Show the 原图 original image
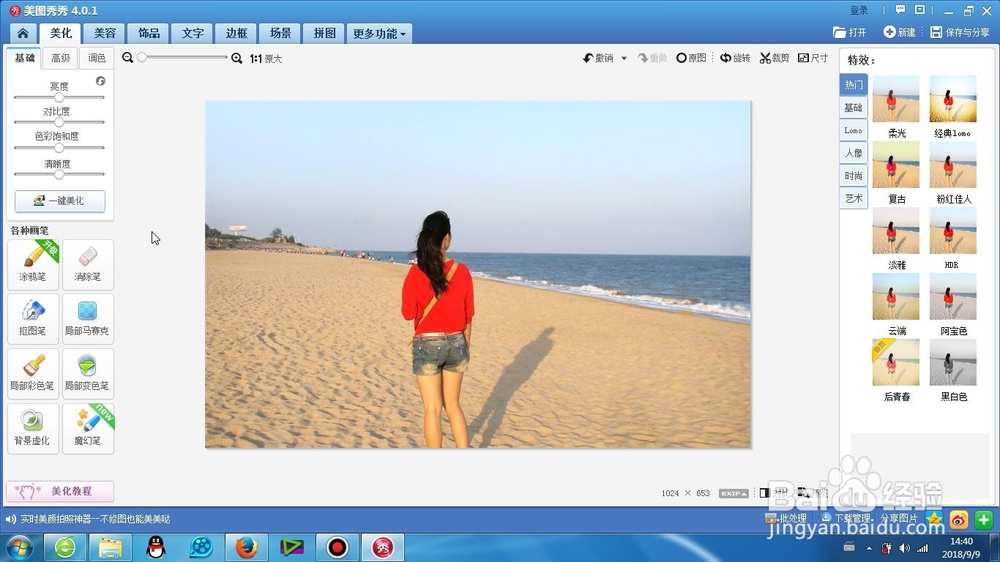 691,58
